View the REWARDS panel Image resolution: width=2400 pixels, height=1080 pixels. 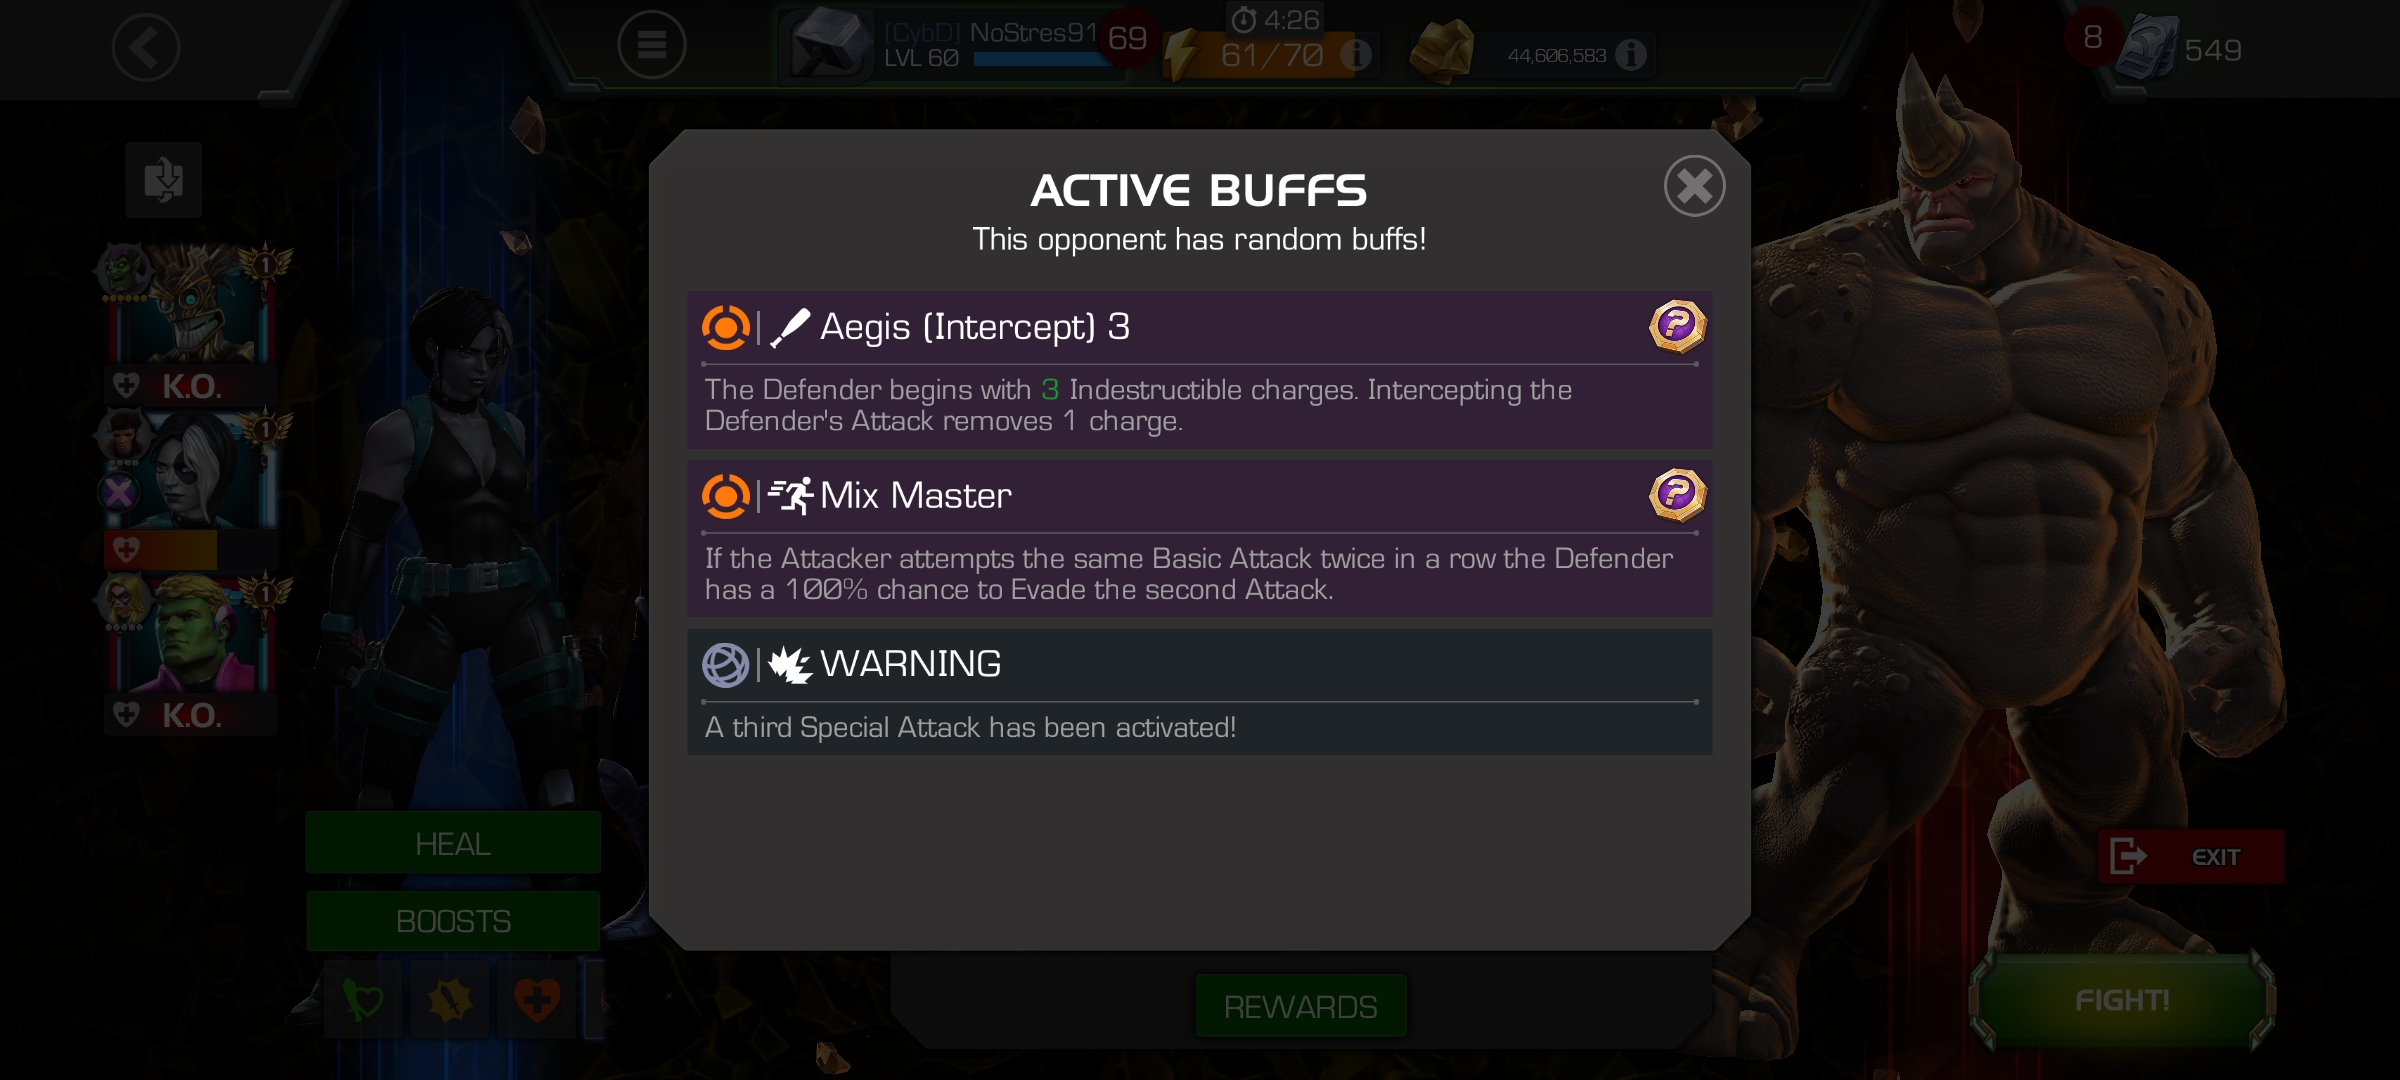(x=1301, y=1006)
